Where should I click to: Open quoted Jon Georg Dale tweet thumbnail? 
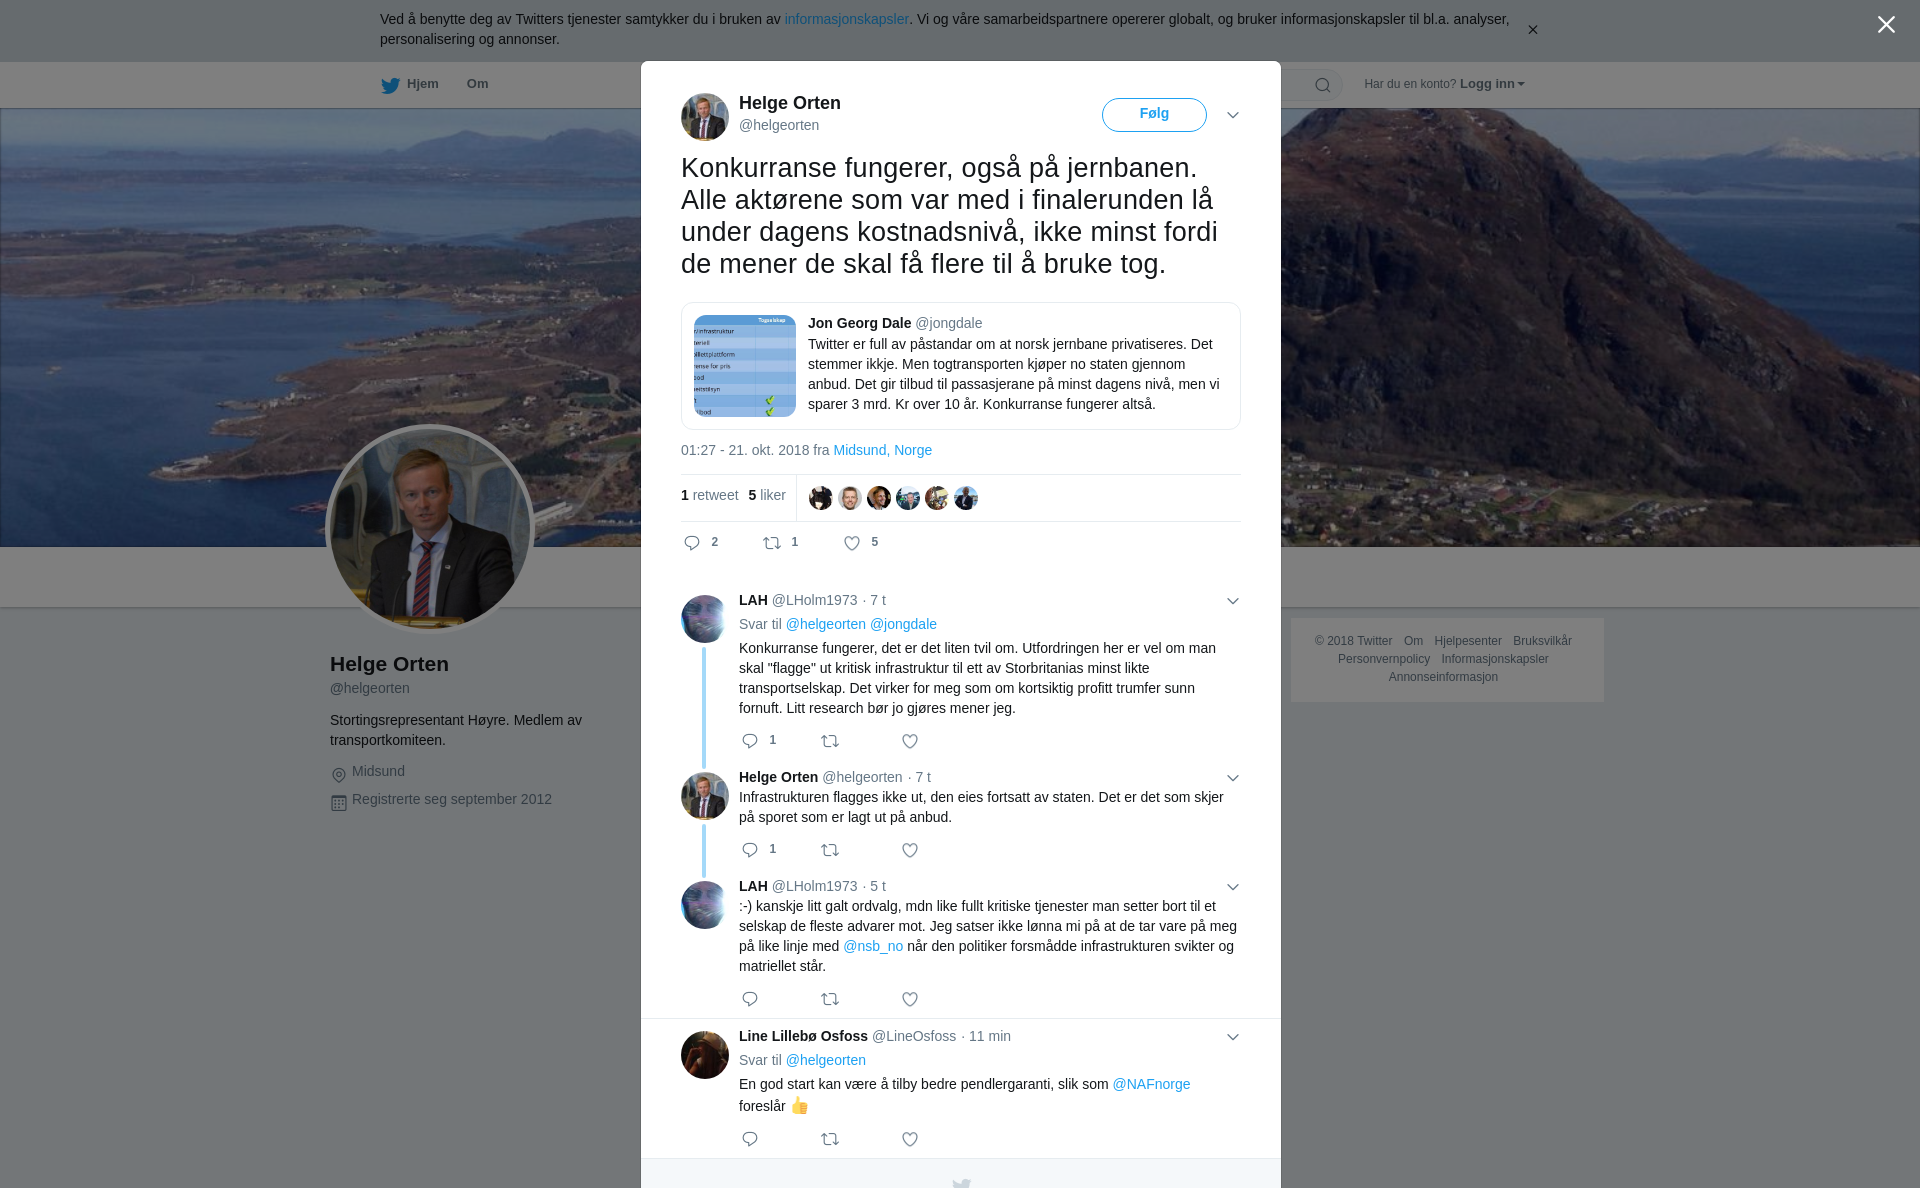tap(745, 366)
